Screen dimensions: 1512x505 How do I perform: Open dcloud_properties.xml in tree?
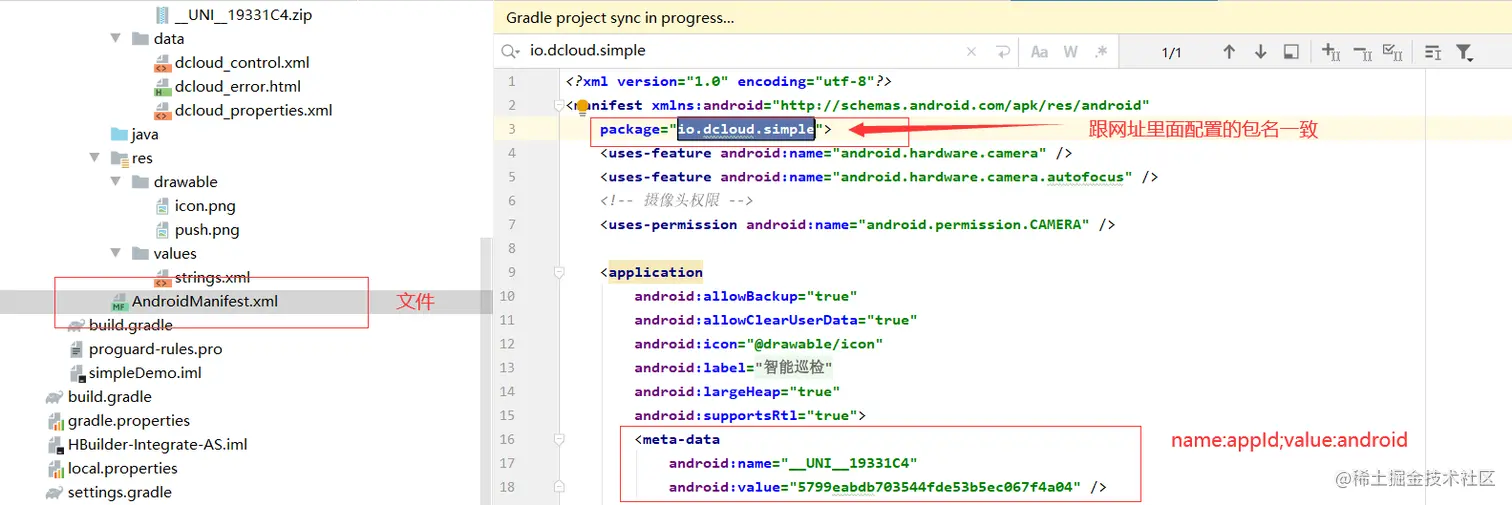253,111
